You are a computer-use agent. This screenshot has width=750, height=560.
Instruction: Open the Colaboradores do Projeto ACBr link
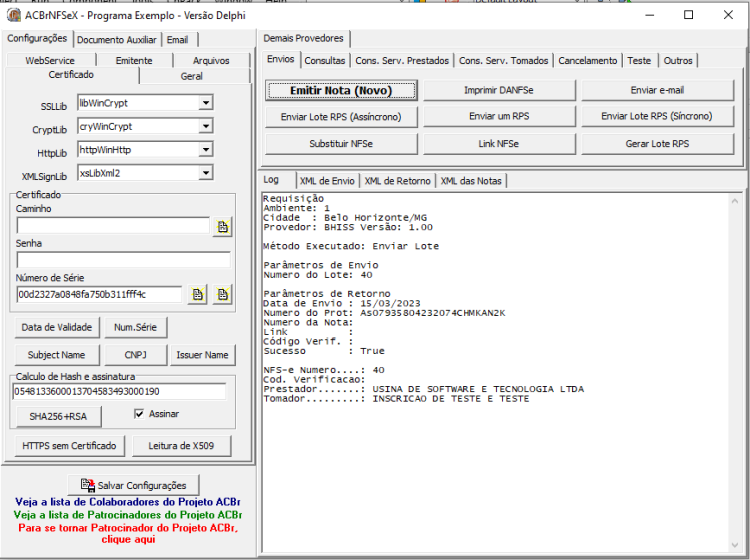128,502
